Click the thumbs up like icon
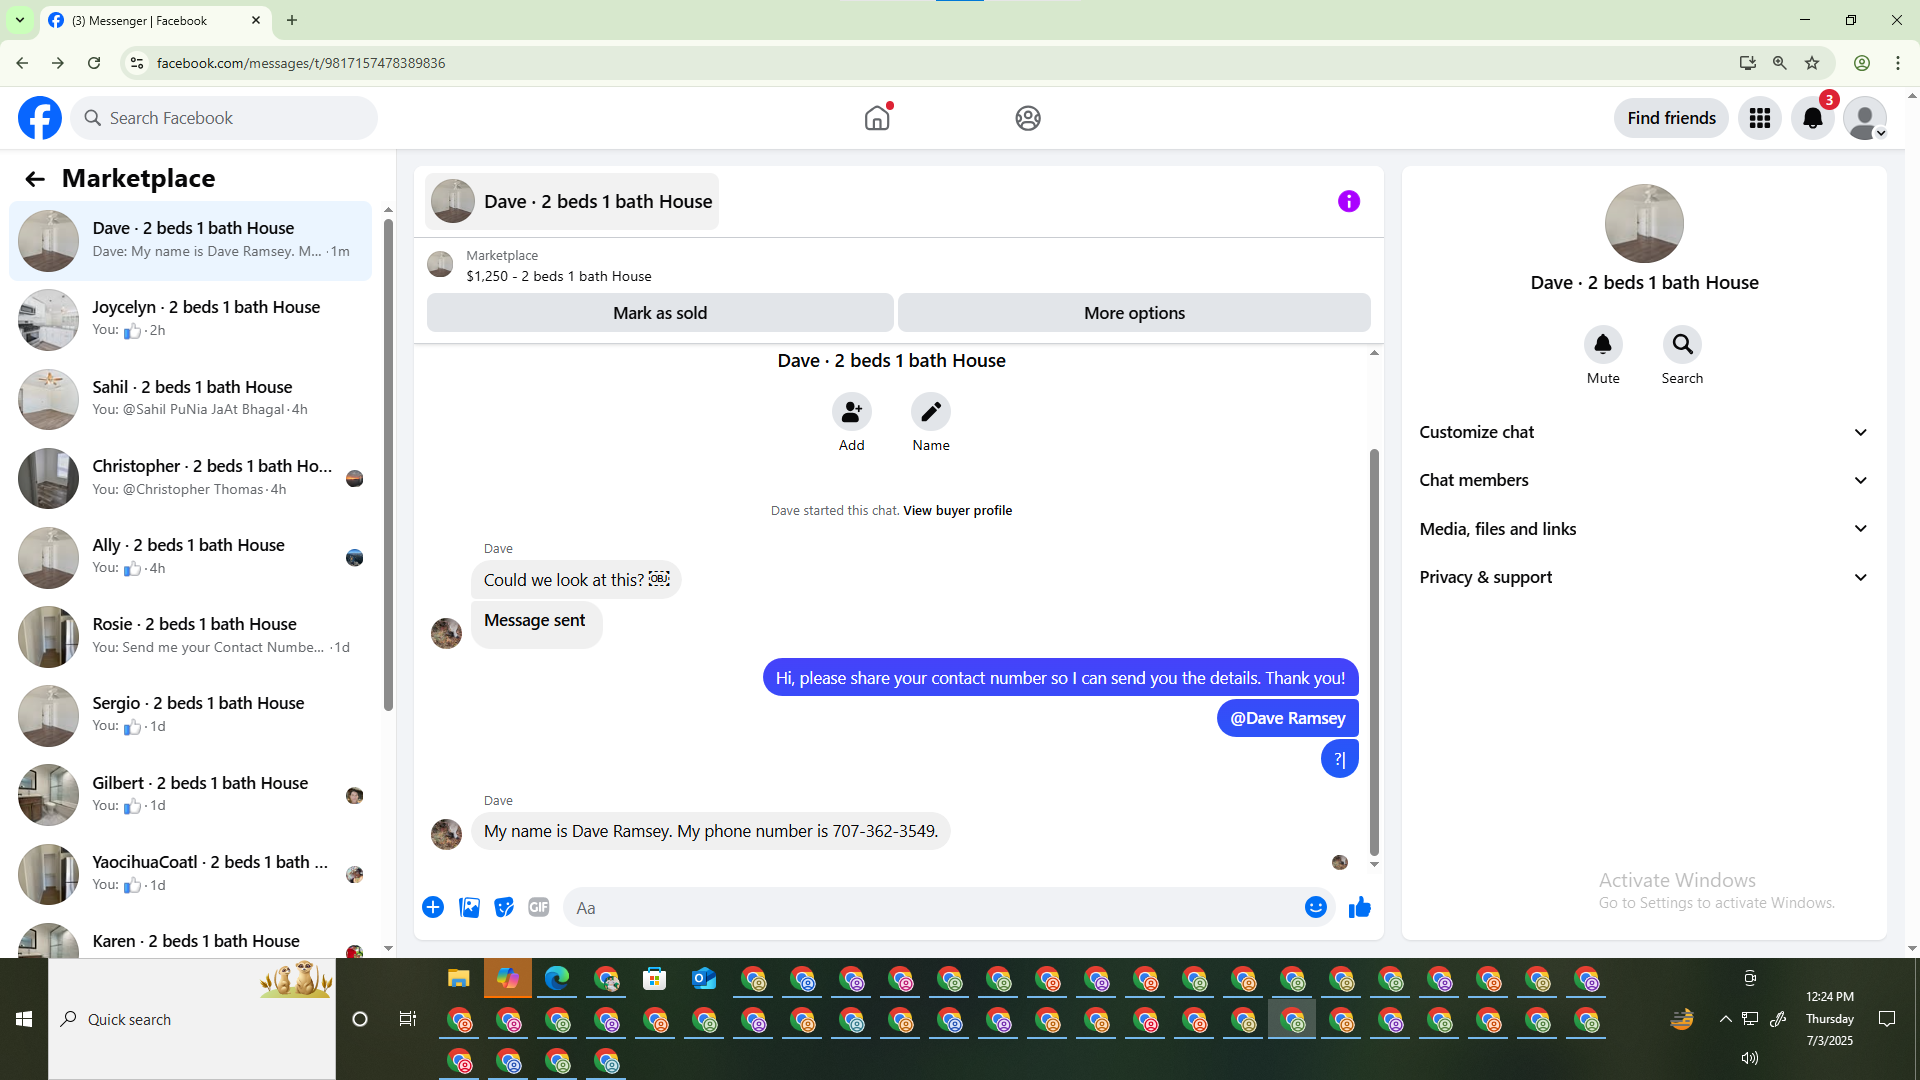Image resolution: width=1920 pixels, height=1080 pixels. [x=1359, y=908]
